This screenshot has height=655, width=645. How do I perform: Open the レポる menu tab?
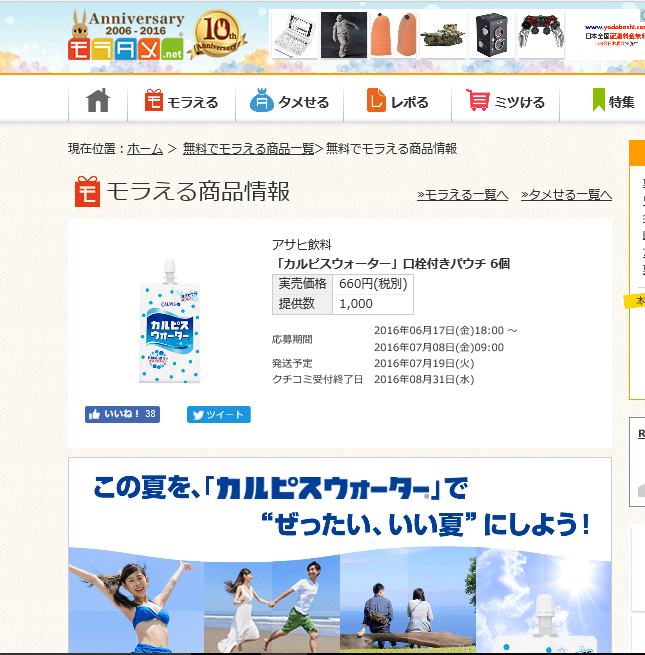click(x=397, y=101)
